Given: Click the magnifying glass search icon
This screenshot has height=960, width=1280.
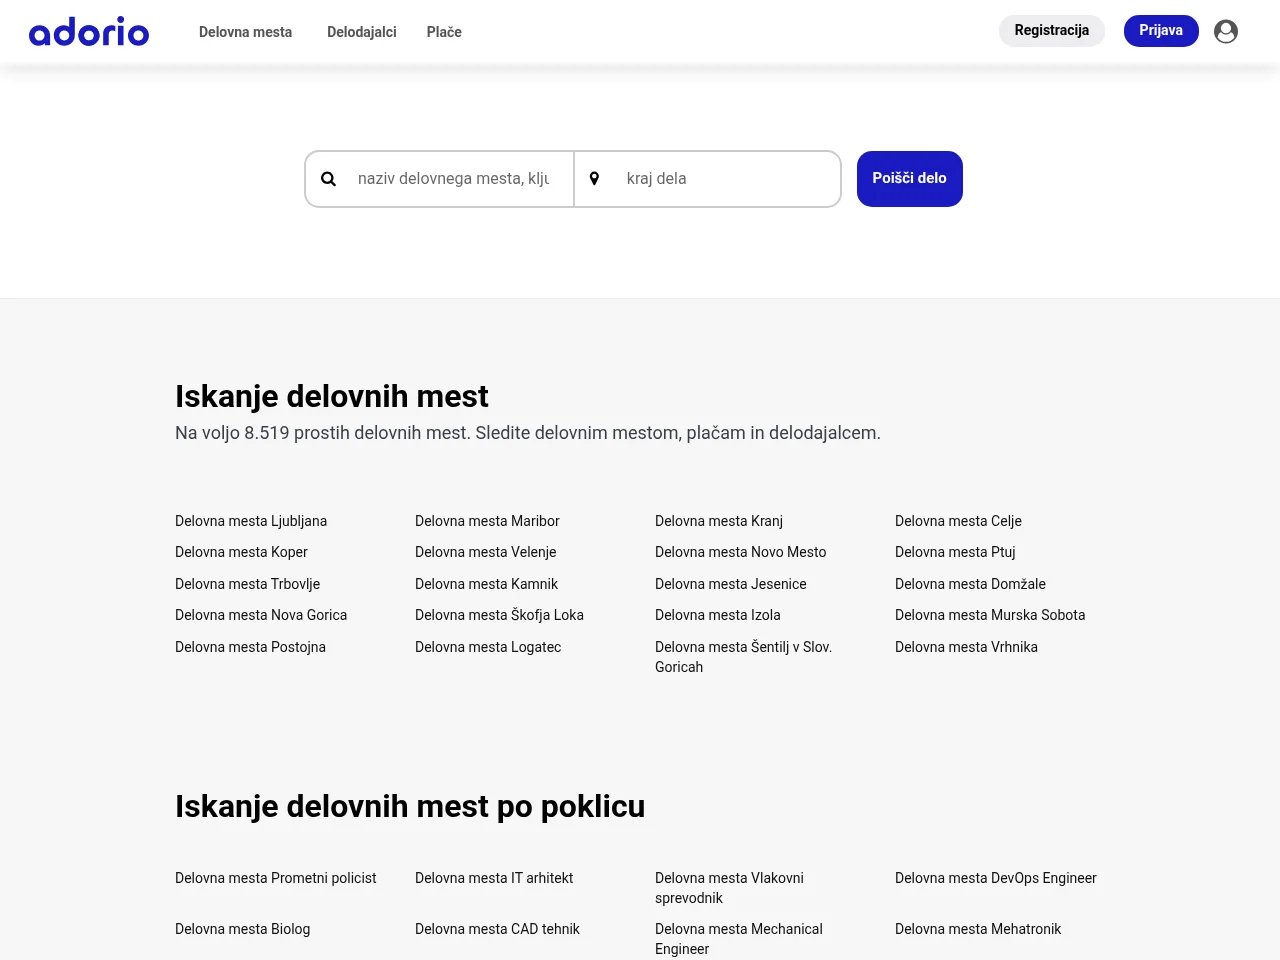Looking at the screenshot, I should [x=328, y=179].
